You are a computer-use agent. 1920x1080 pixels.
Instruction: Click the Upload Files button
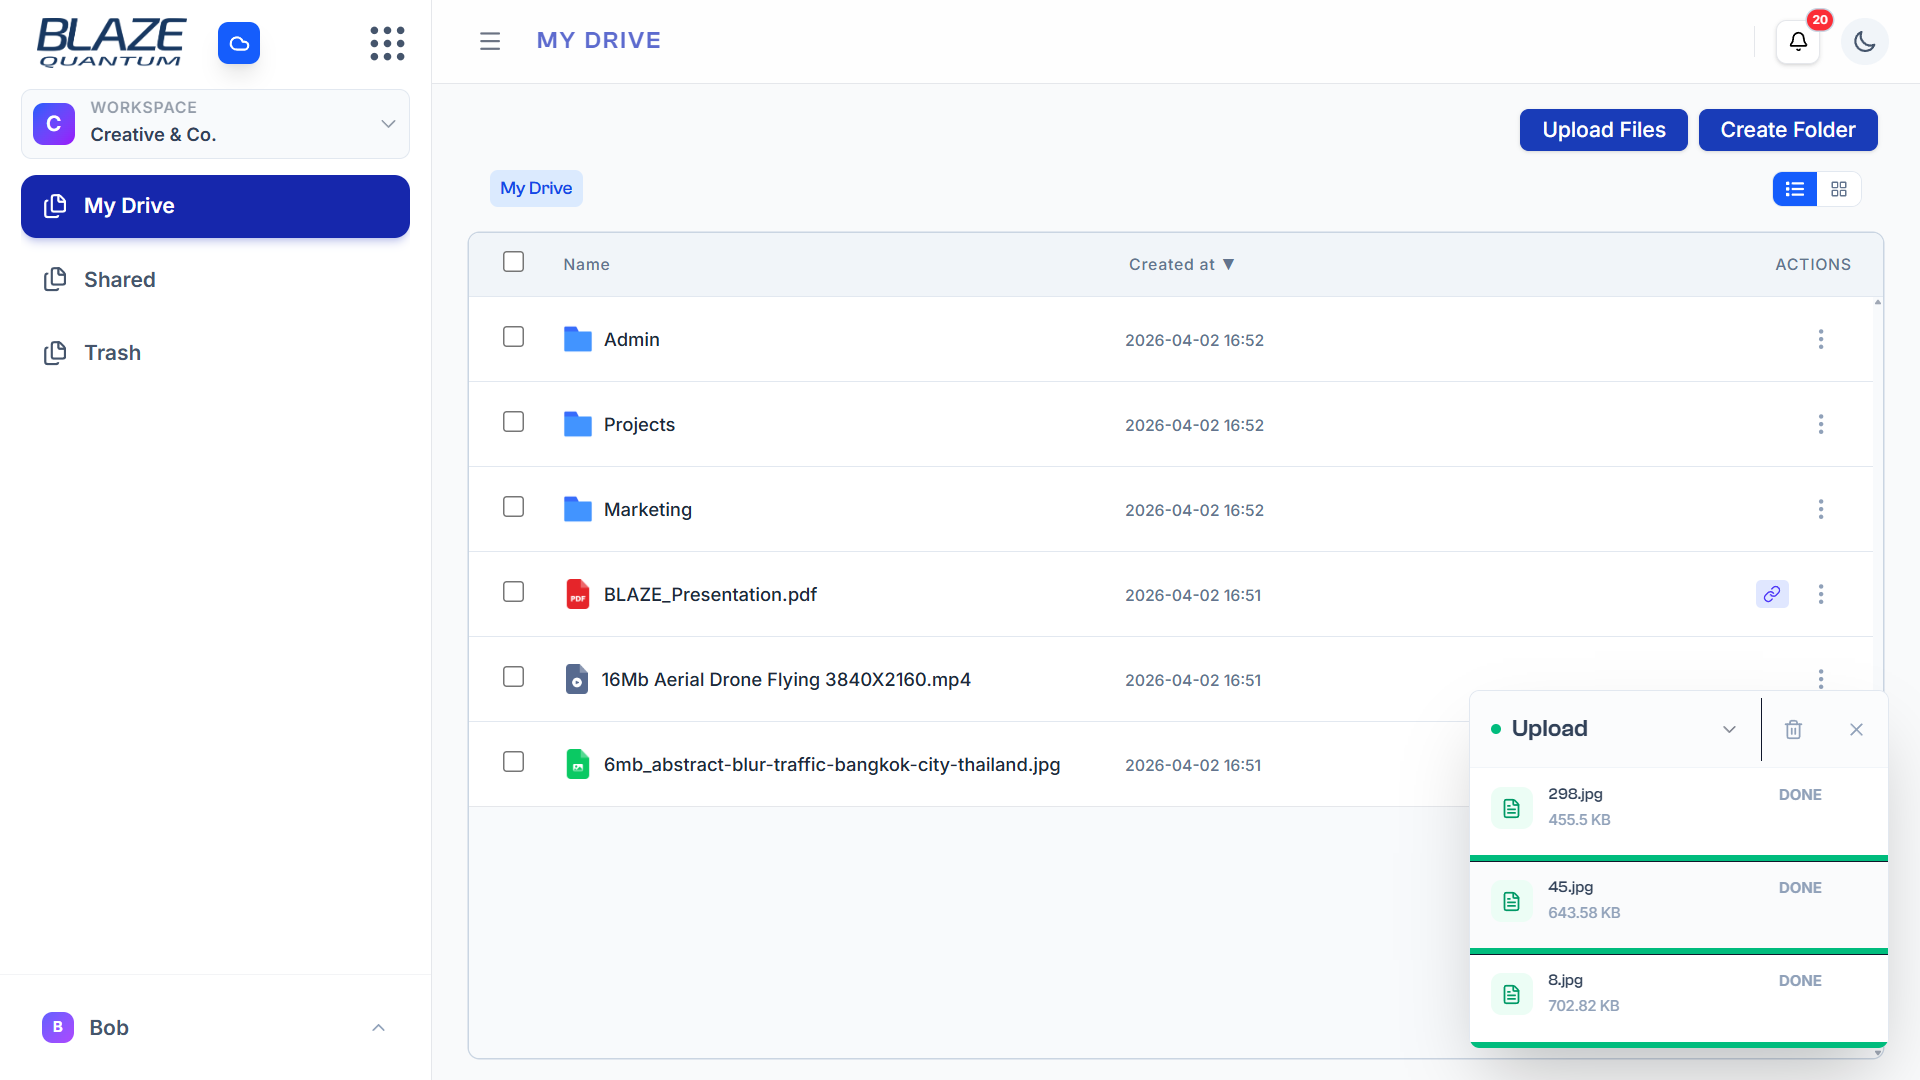(x=1603, y=130)
